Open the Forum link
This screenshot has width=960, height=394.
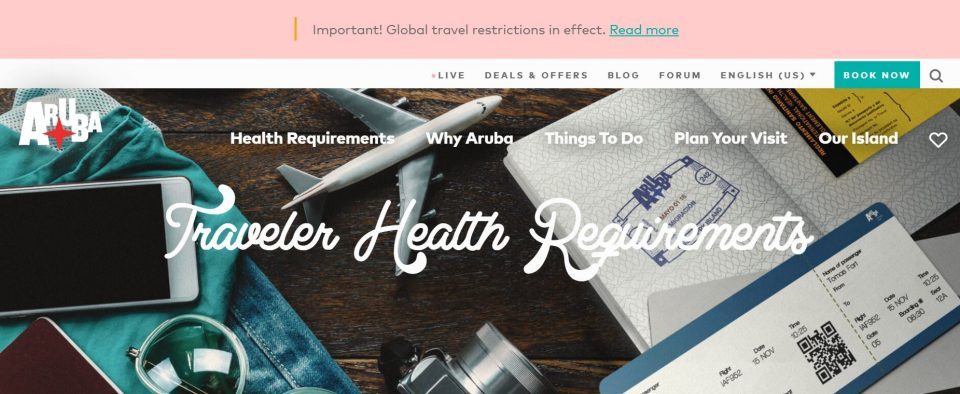coord(680,75)
